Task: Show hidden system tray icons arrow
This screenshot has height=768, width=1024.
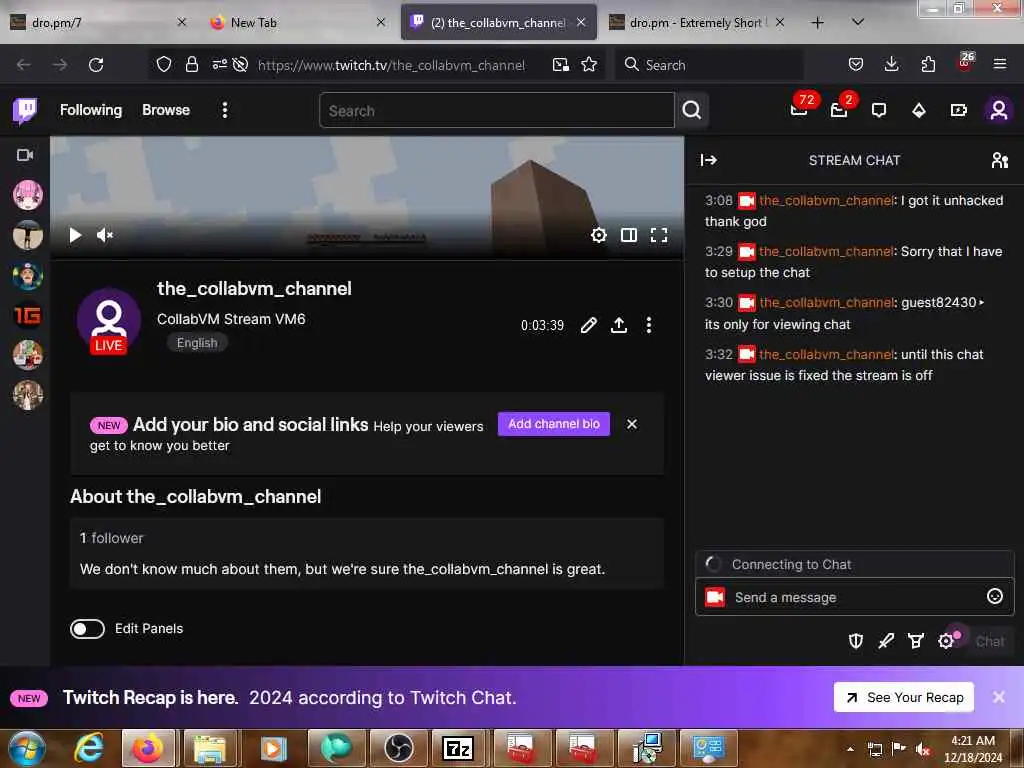Action: [850, 749]
